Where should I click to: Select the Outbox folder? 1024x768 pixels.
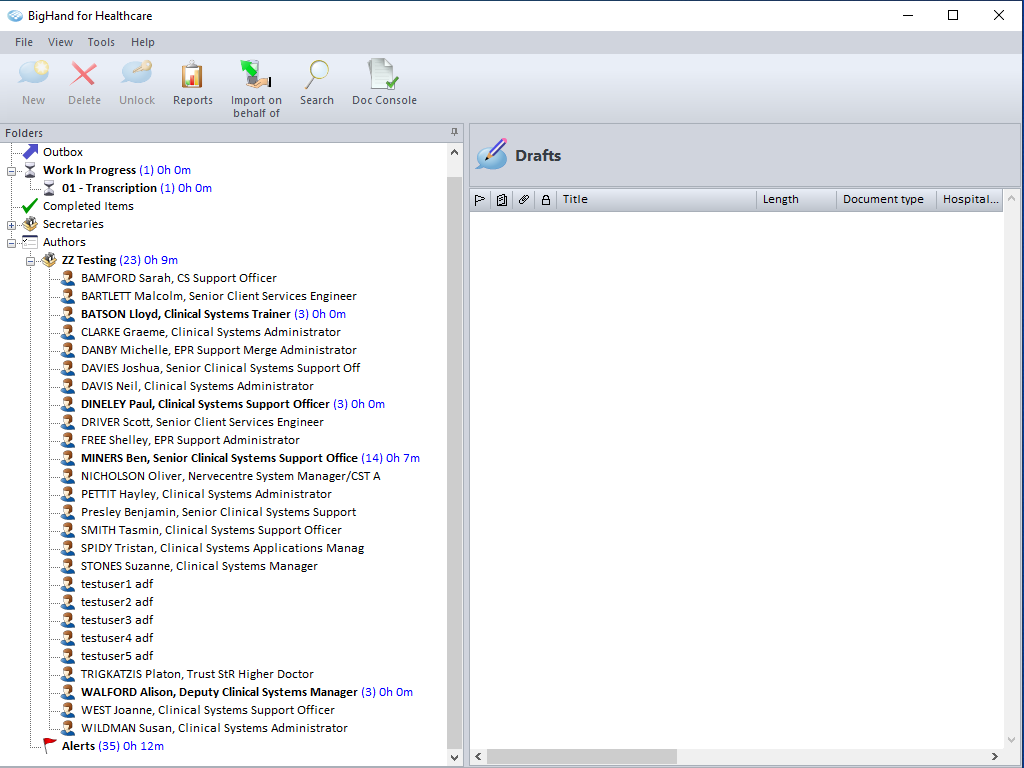tap(63, 152)
